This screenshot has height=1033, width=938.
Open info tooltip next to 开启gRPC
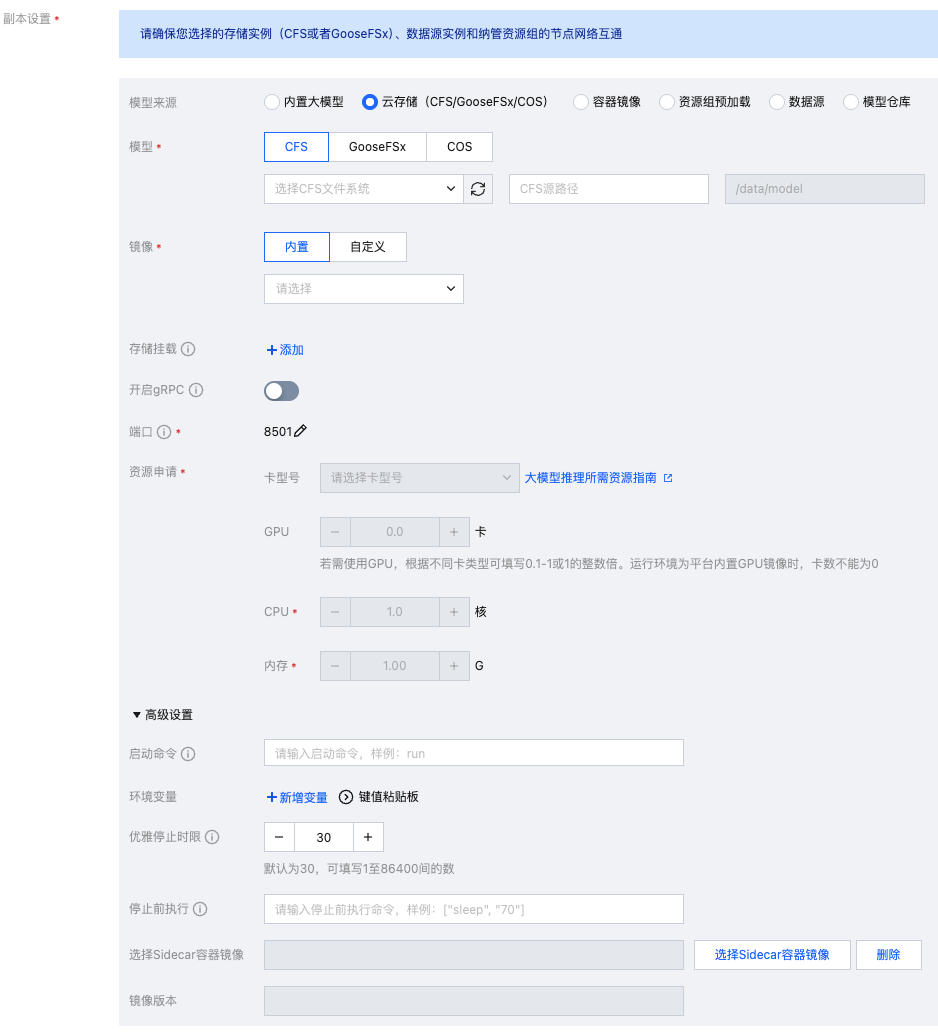coord(196,390)
